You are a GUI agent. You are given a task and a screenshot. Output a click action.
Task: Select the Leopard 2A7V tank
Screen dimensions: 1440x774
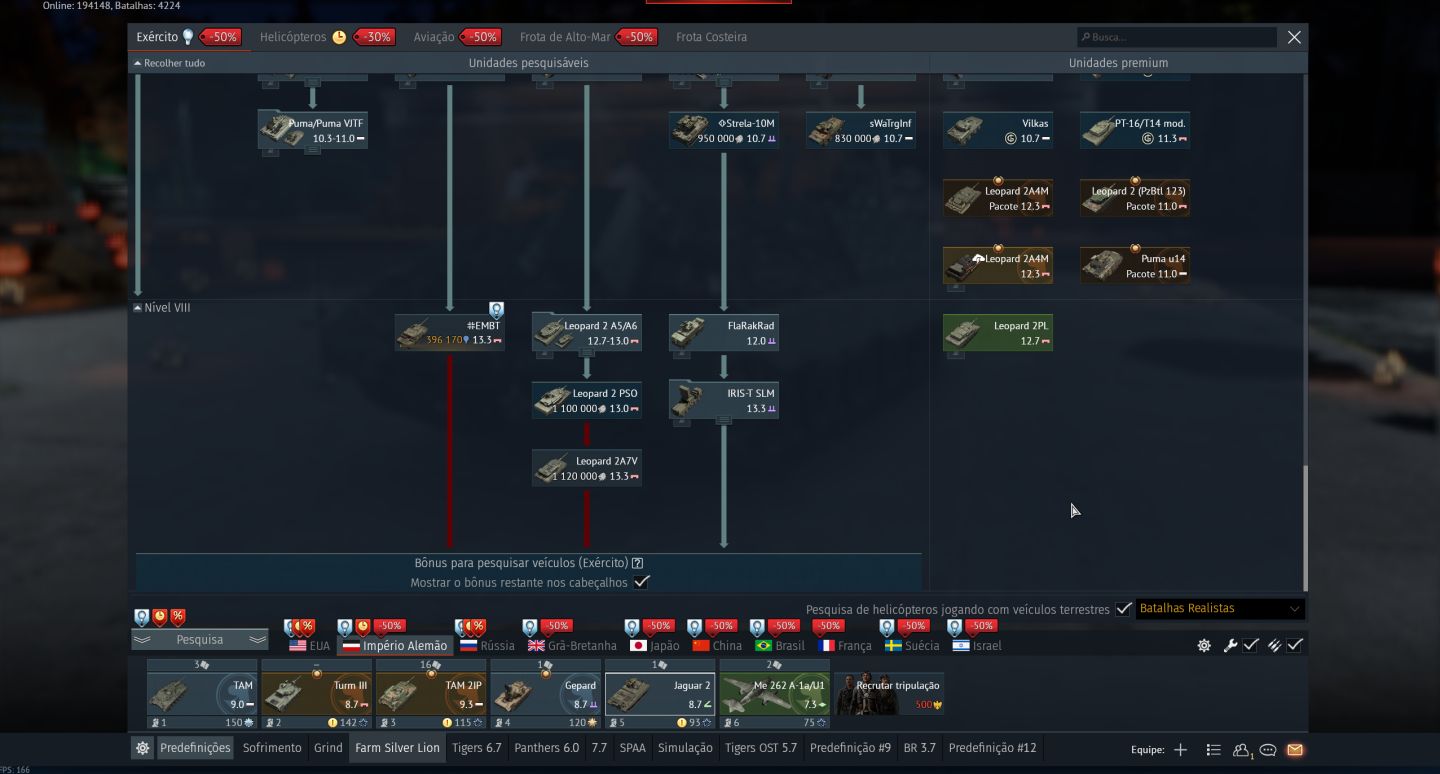click(587, 468)
